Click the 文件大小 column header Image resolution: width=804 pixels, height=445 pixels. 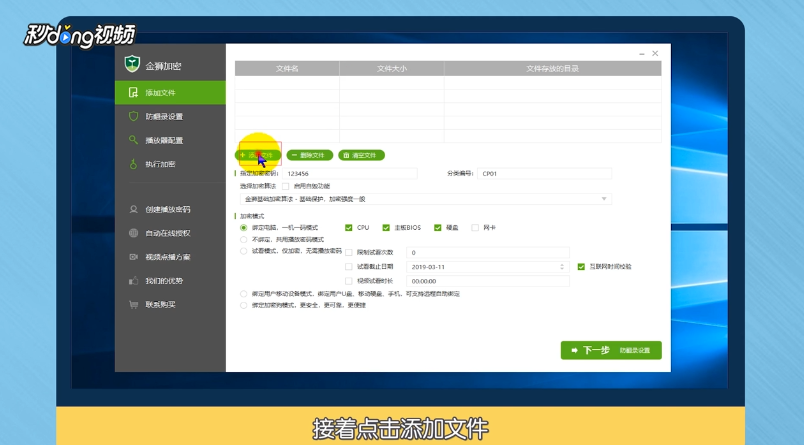(392, 68)
